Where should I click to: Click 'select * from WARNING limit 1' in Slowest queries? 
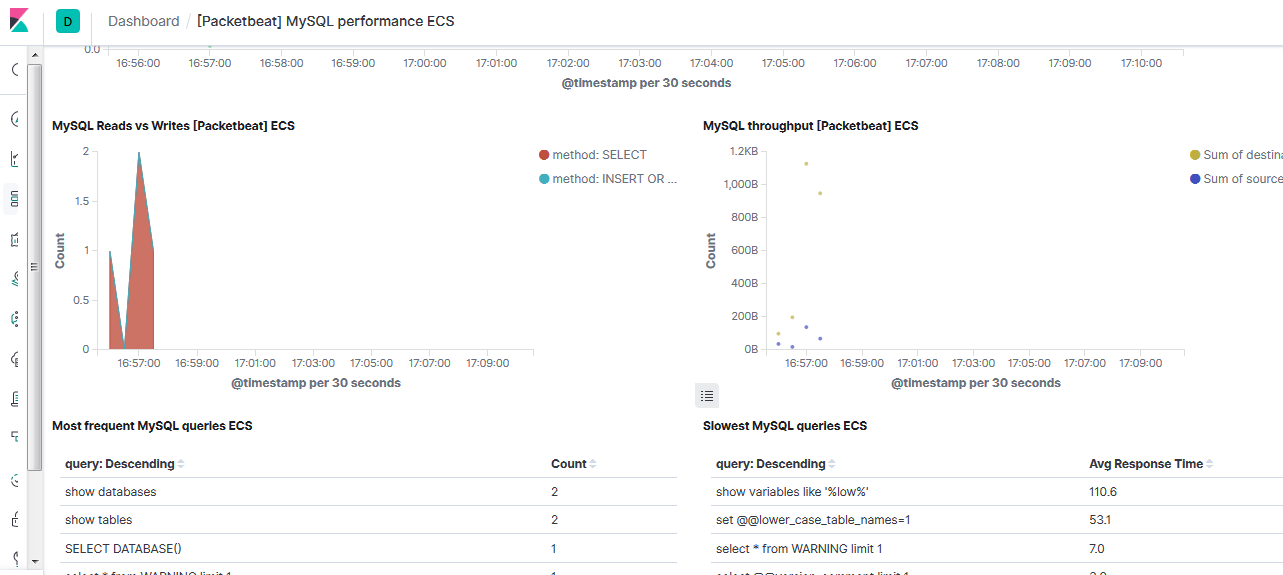click(x=799, y=548)
